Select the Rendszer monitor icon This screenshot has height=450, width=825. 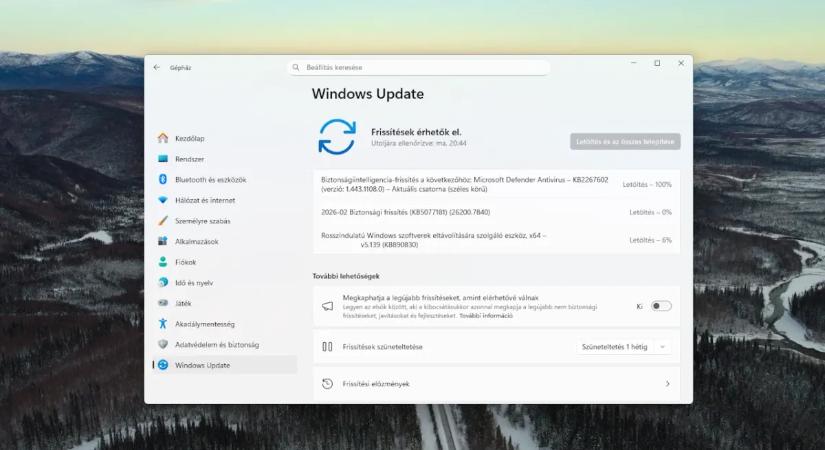tap(163, 158)
